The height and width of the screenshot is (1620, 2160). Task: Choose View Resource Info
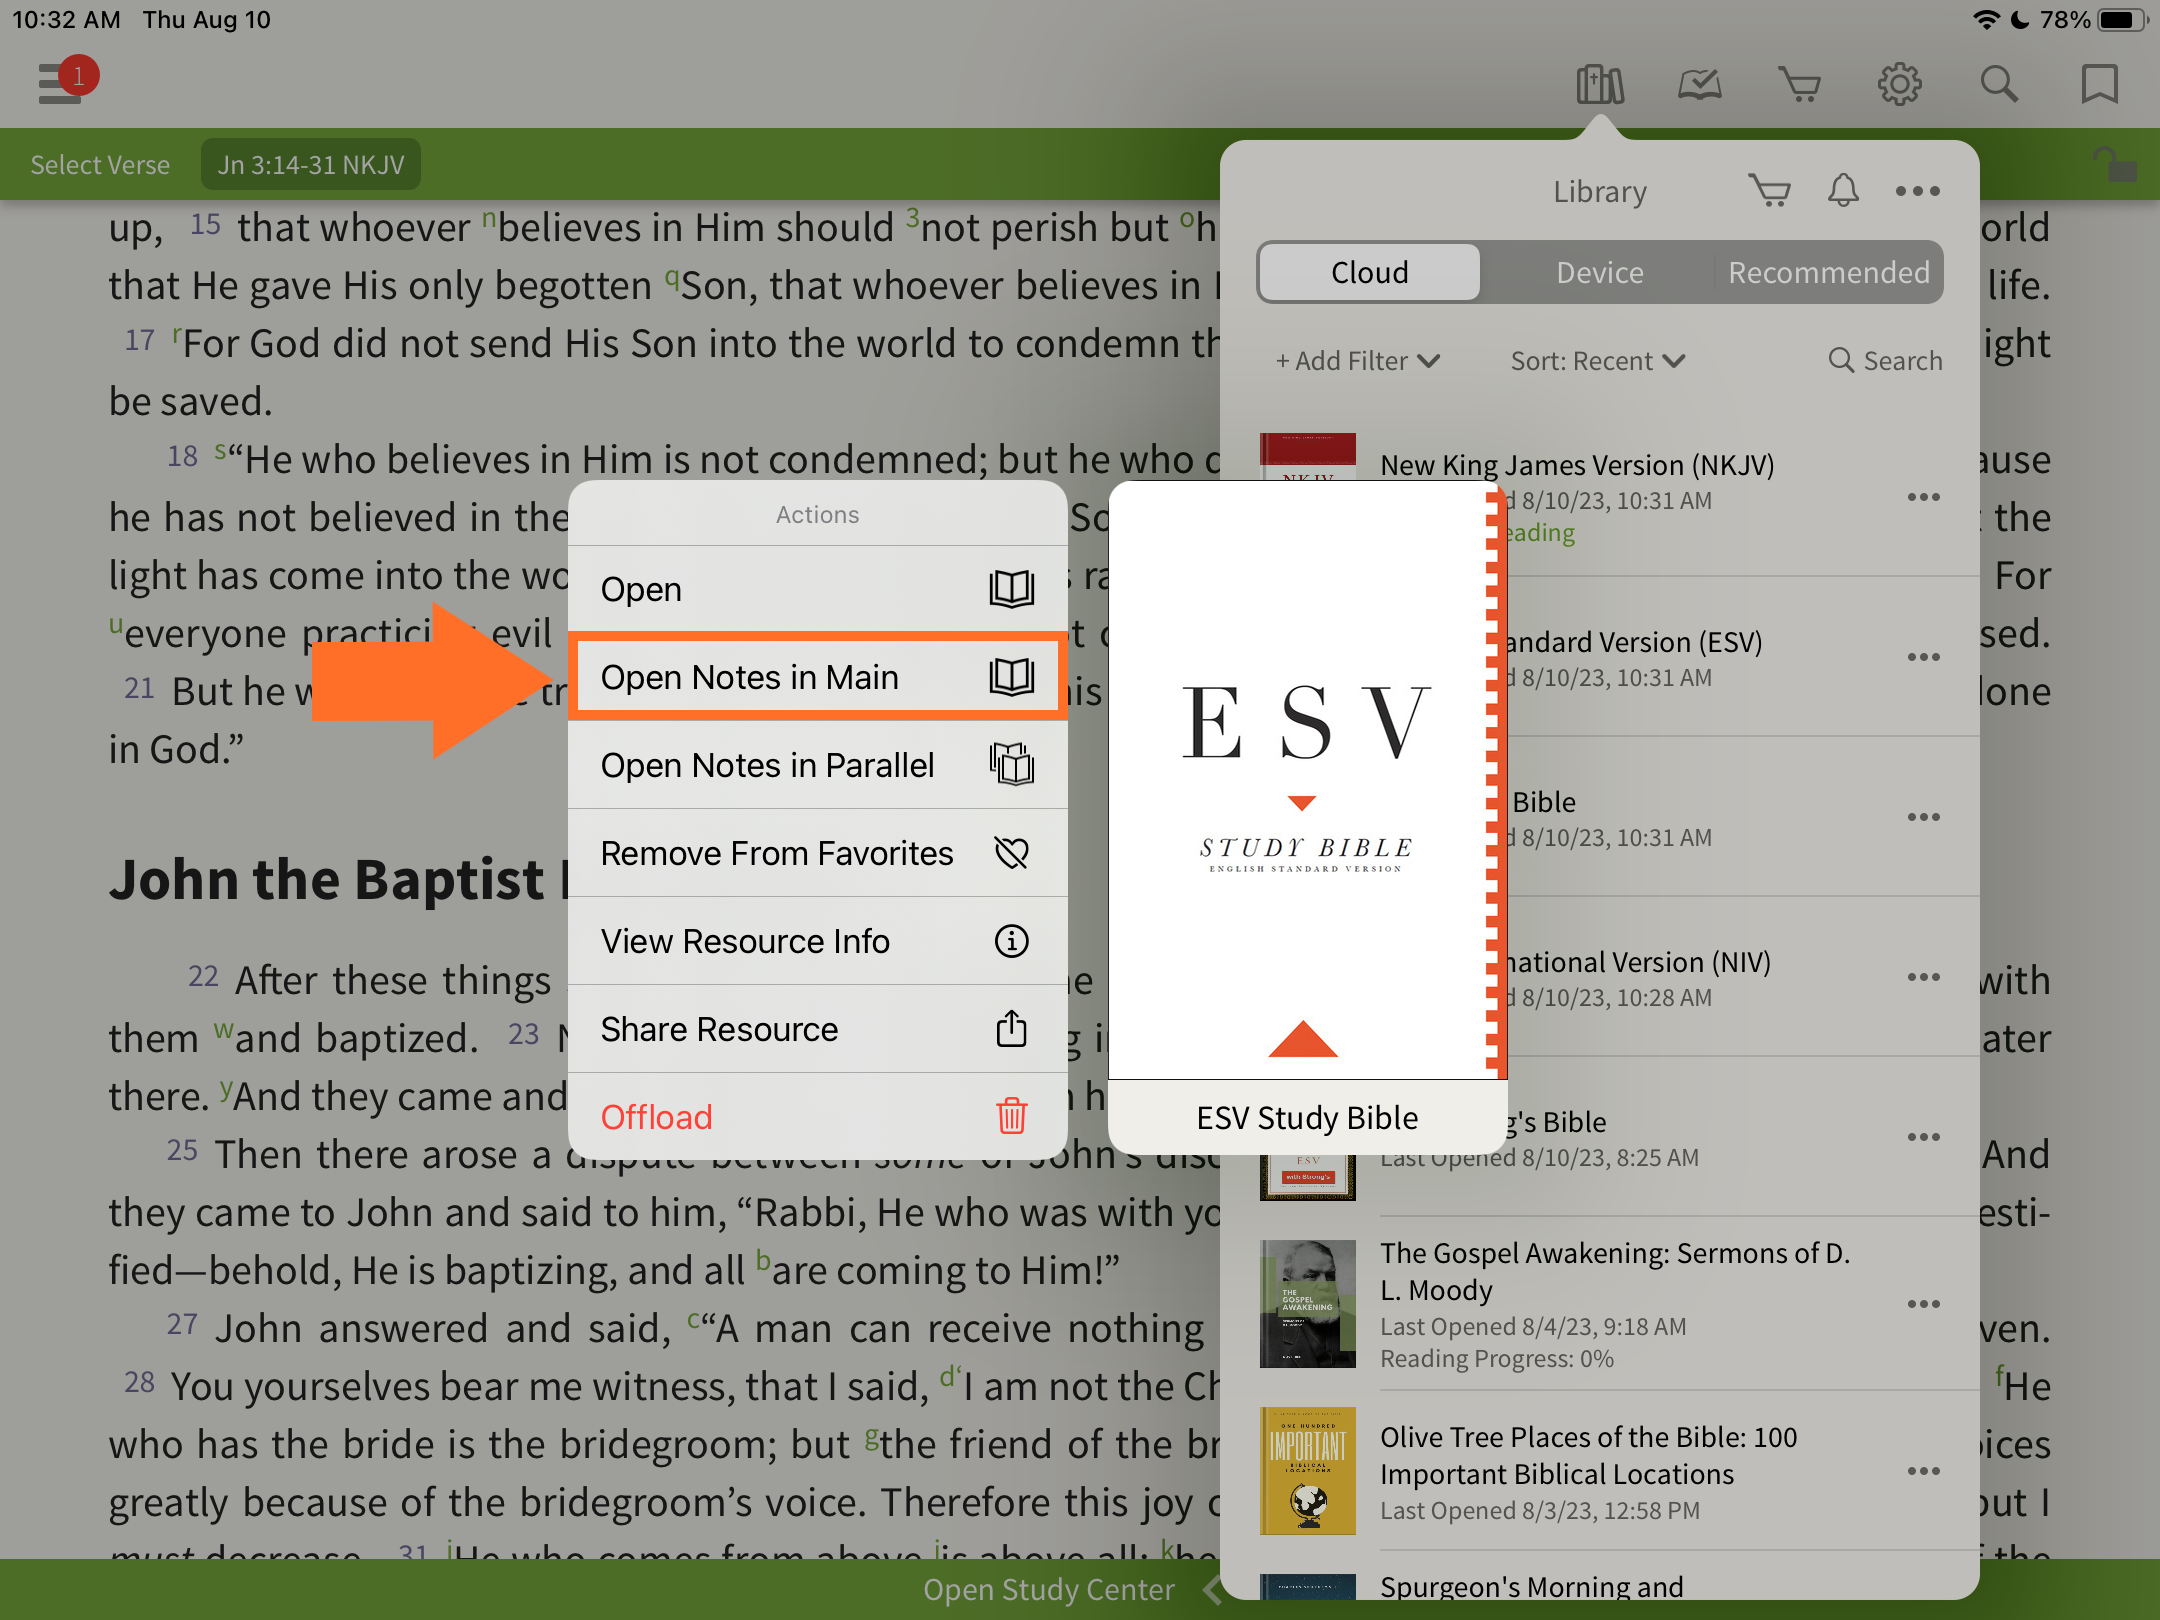818,941
